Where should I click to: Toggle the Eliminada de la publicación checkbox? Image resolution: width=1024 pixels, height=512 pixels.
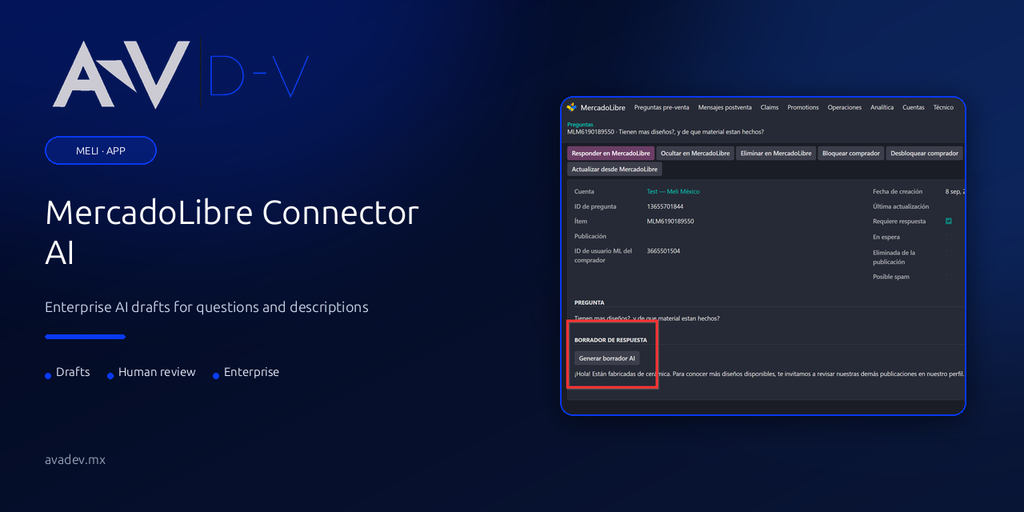coord(948,253)
